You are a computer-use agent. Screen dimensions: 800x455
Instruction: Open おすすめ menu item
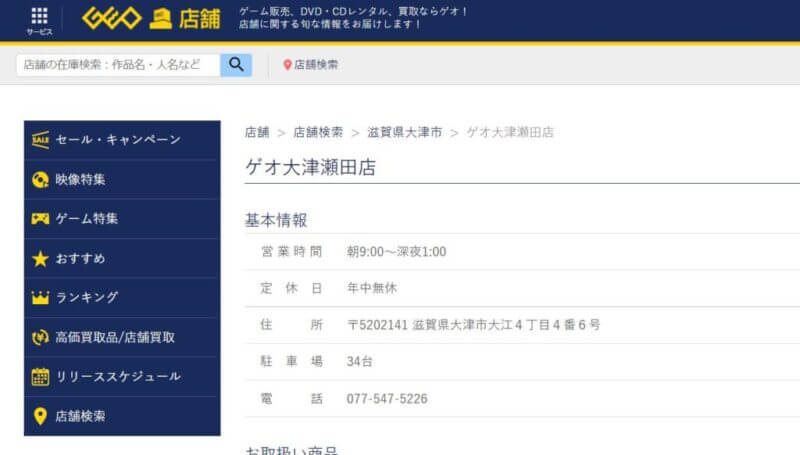coord(122,259)
